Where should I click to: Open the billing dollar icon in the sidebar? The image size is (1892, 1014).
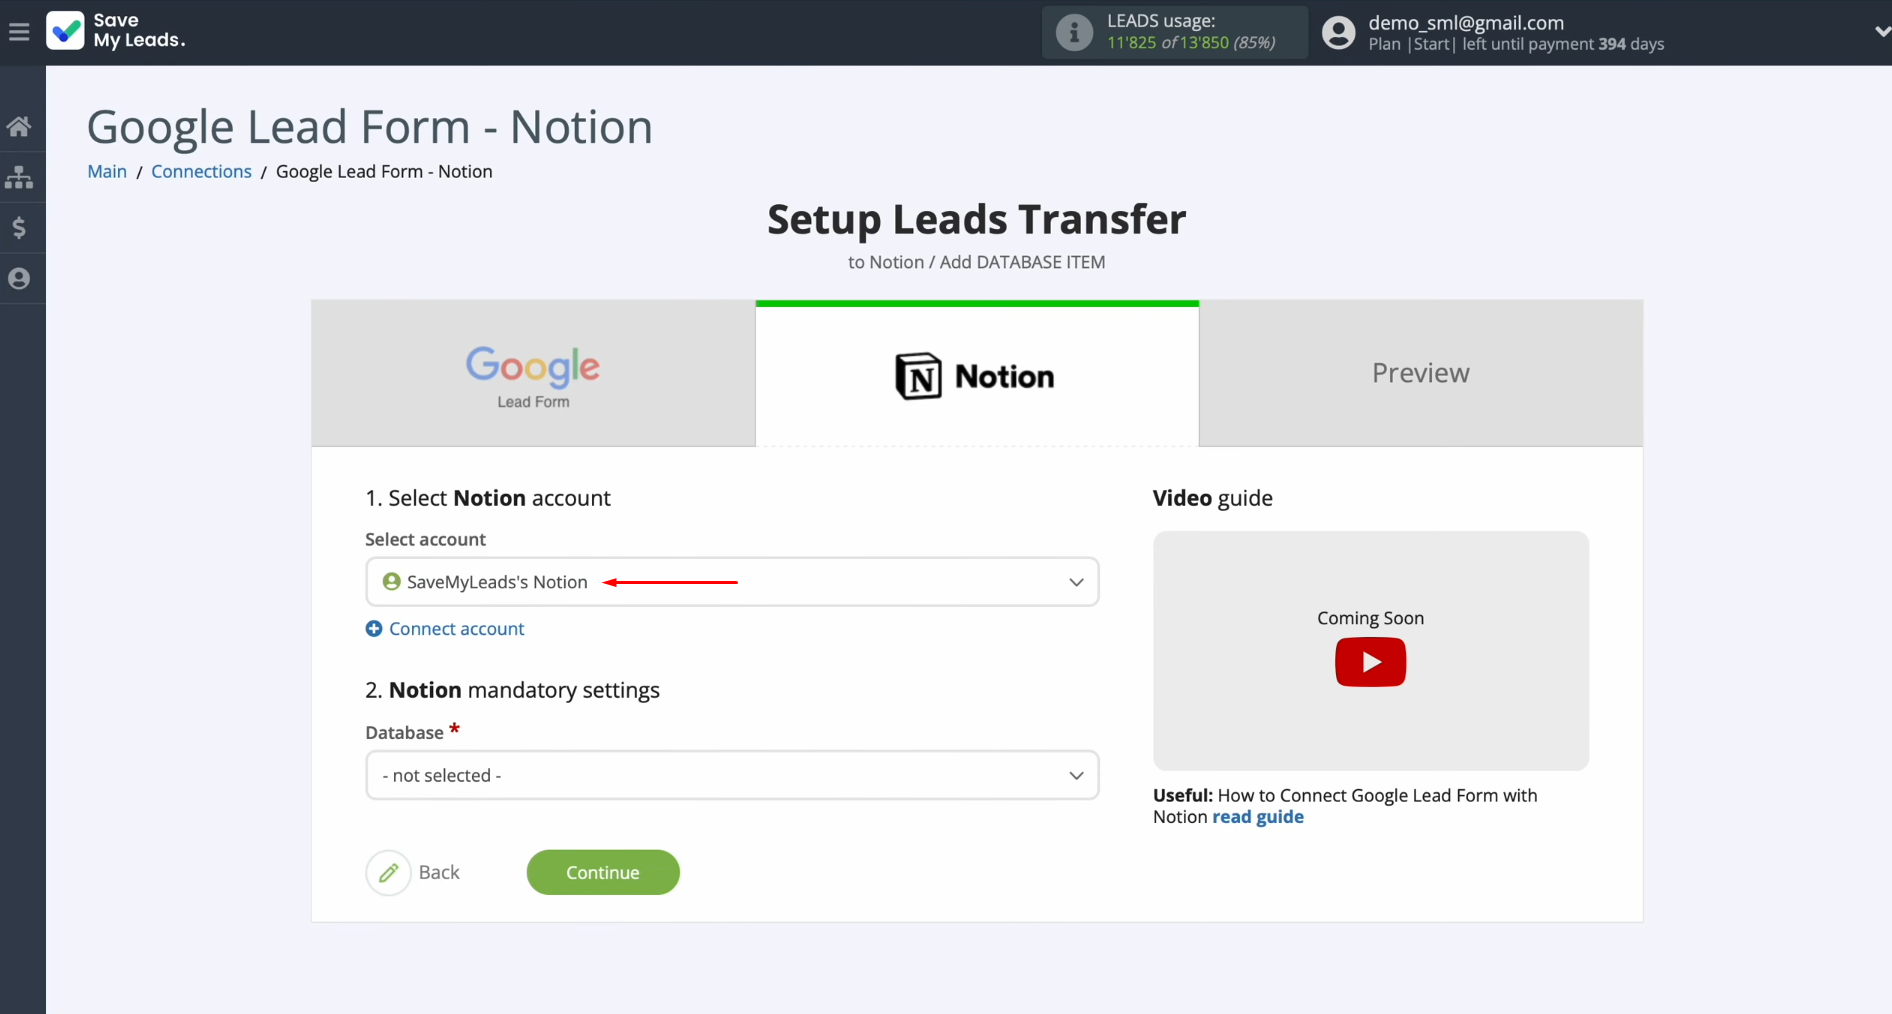(x=19, y=228)
